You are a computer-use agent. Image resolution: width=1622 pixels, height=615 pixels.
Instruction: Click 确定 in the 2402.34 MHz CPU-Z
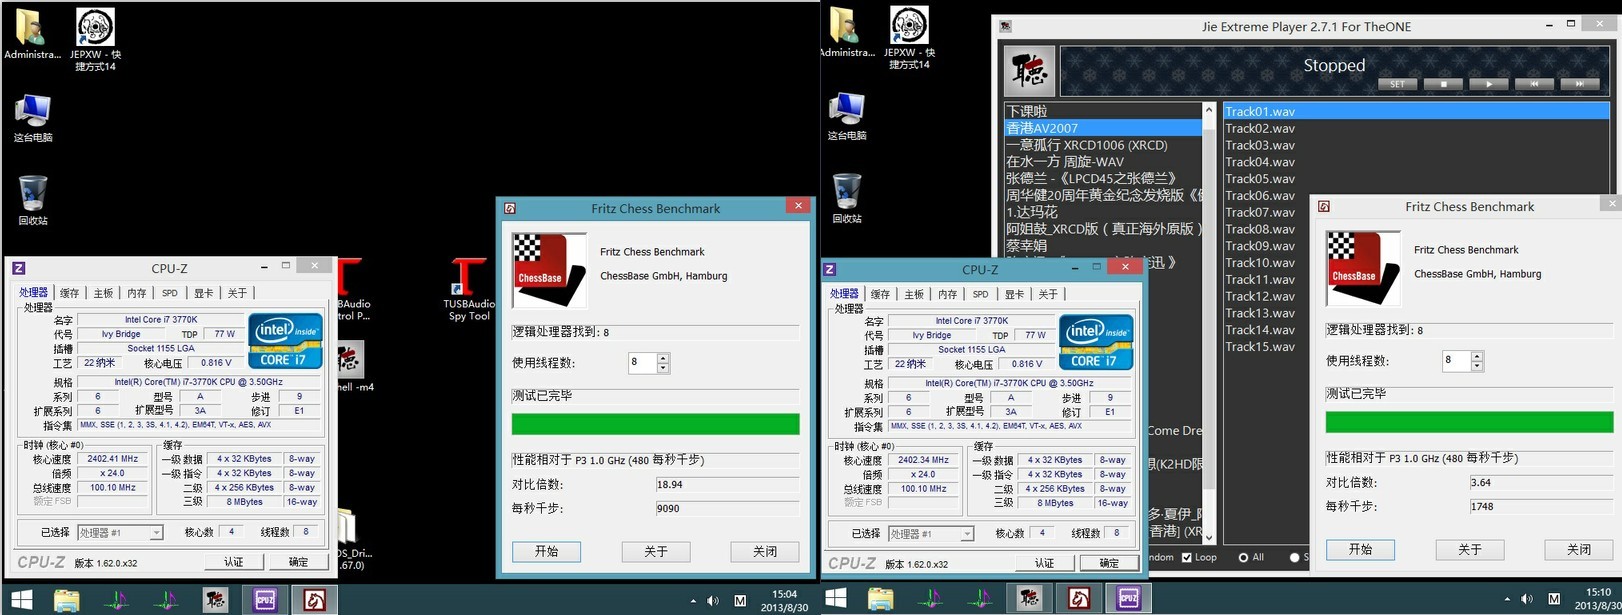(x=1109, y=563)
